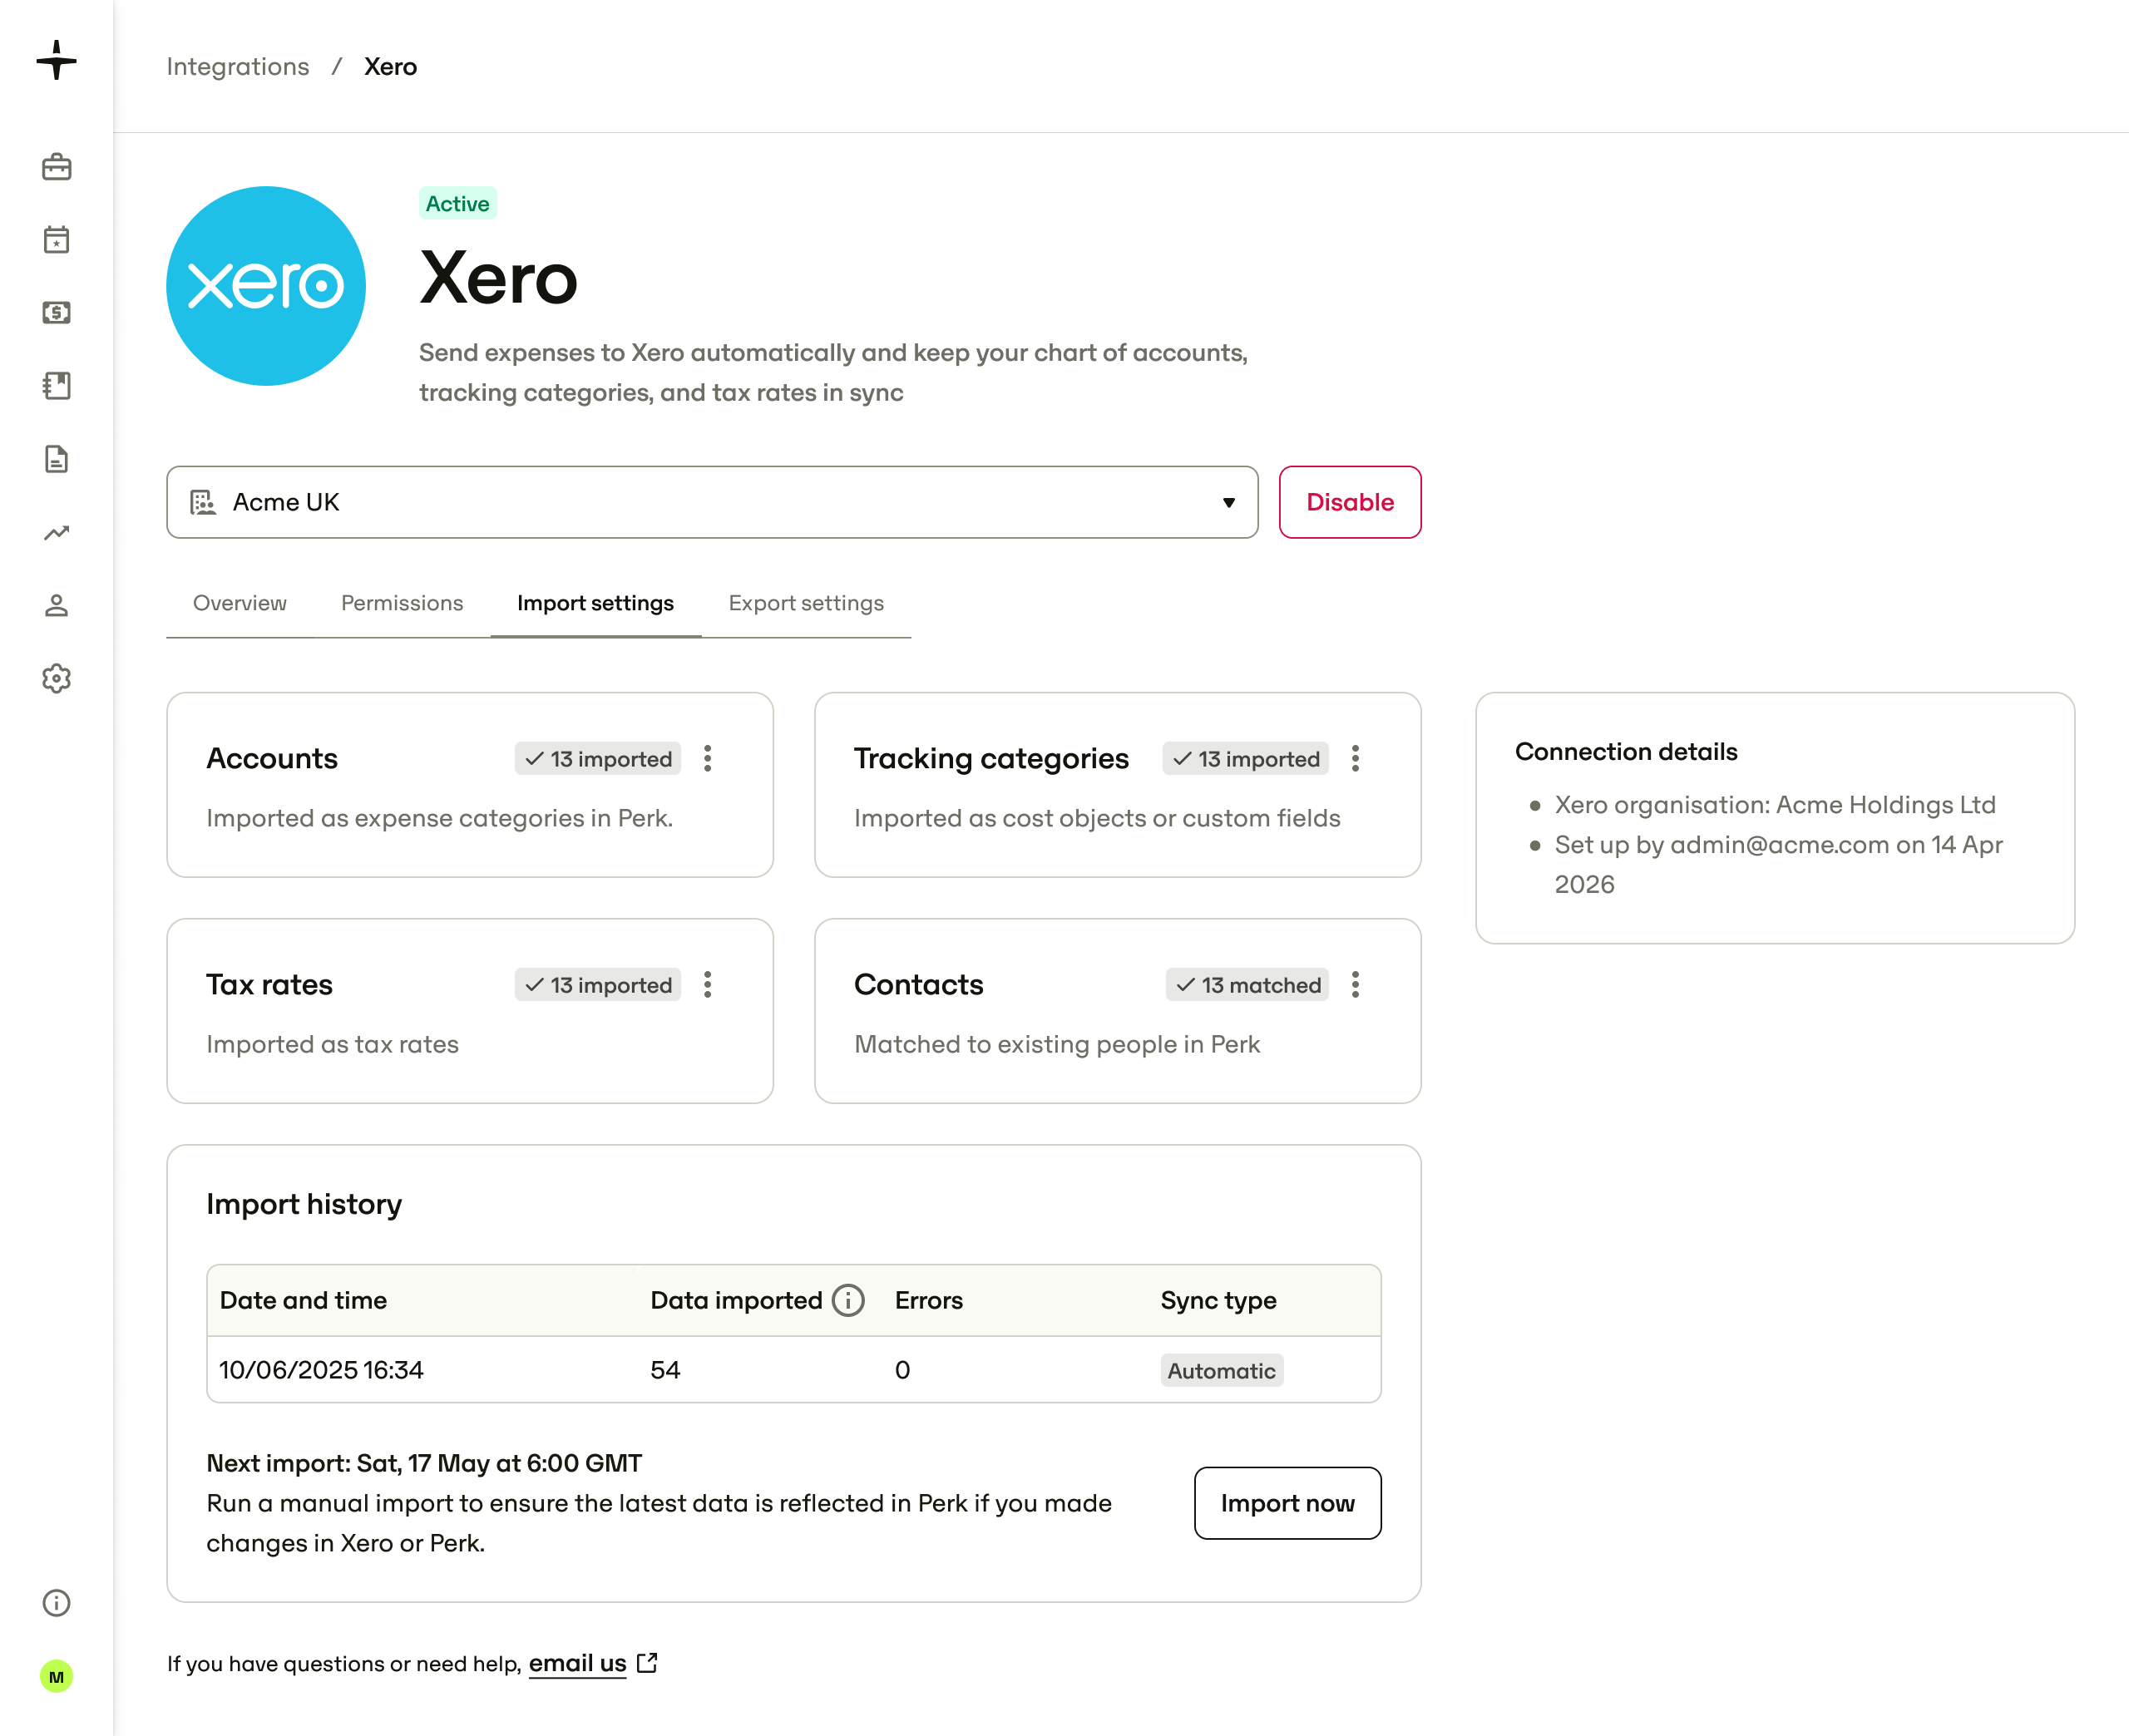Click the email us link
Image resolution: width=2129 pixels, height=1736 pixels.
coord(577,1662)
